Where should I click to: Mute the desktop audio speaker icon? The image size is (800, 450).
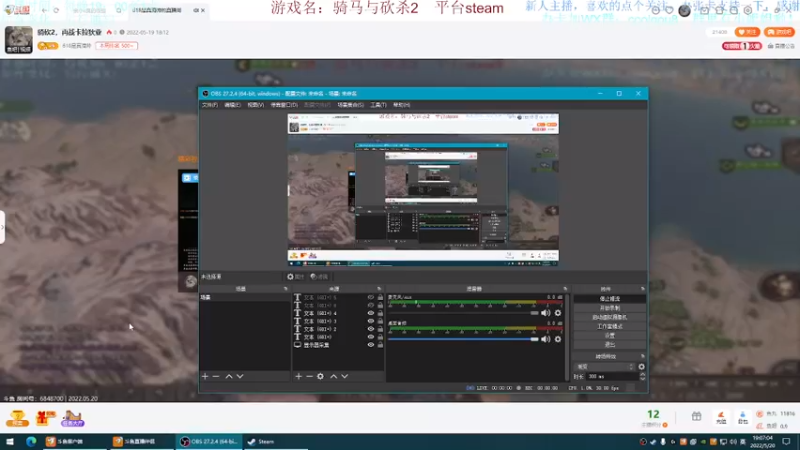(545, 339)
